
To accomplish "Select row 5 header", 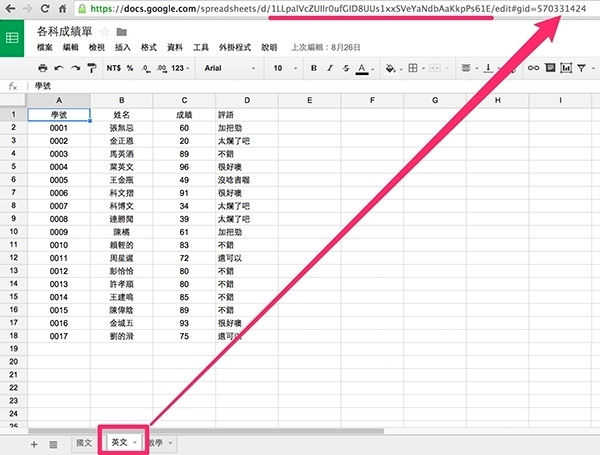I will [x=13, y=166].
